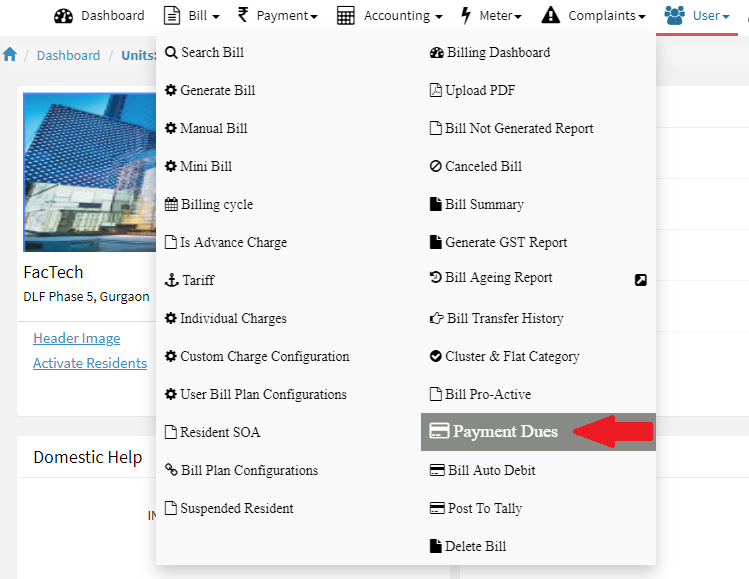
Task: Click the dashboard icon beside Billing Dashboard
Action: point(437,52)
